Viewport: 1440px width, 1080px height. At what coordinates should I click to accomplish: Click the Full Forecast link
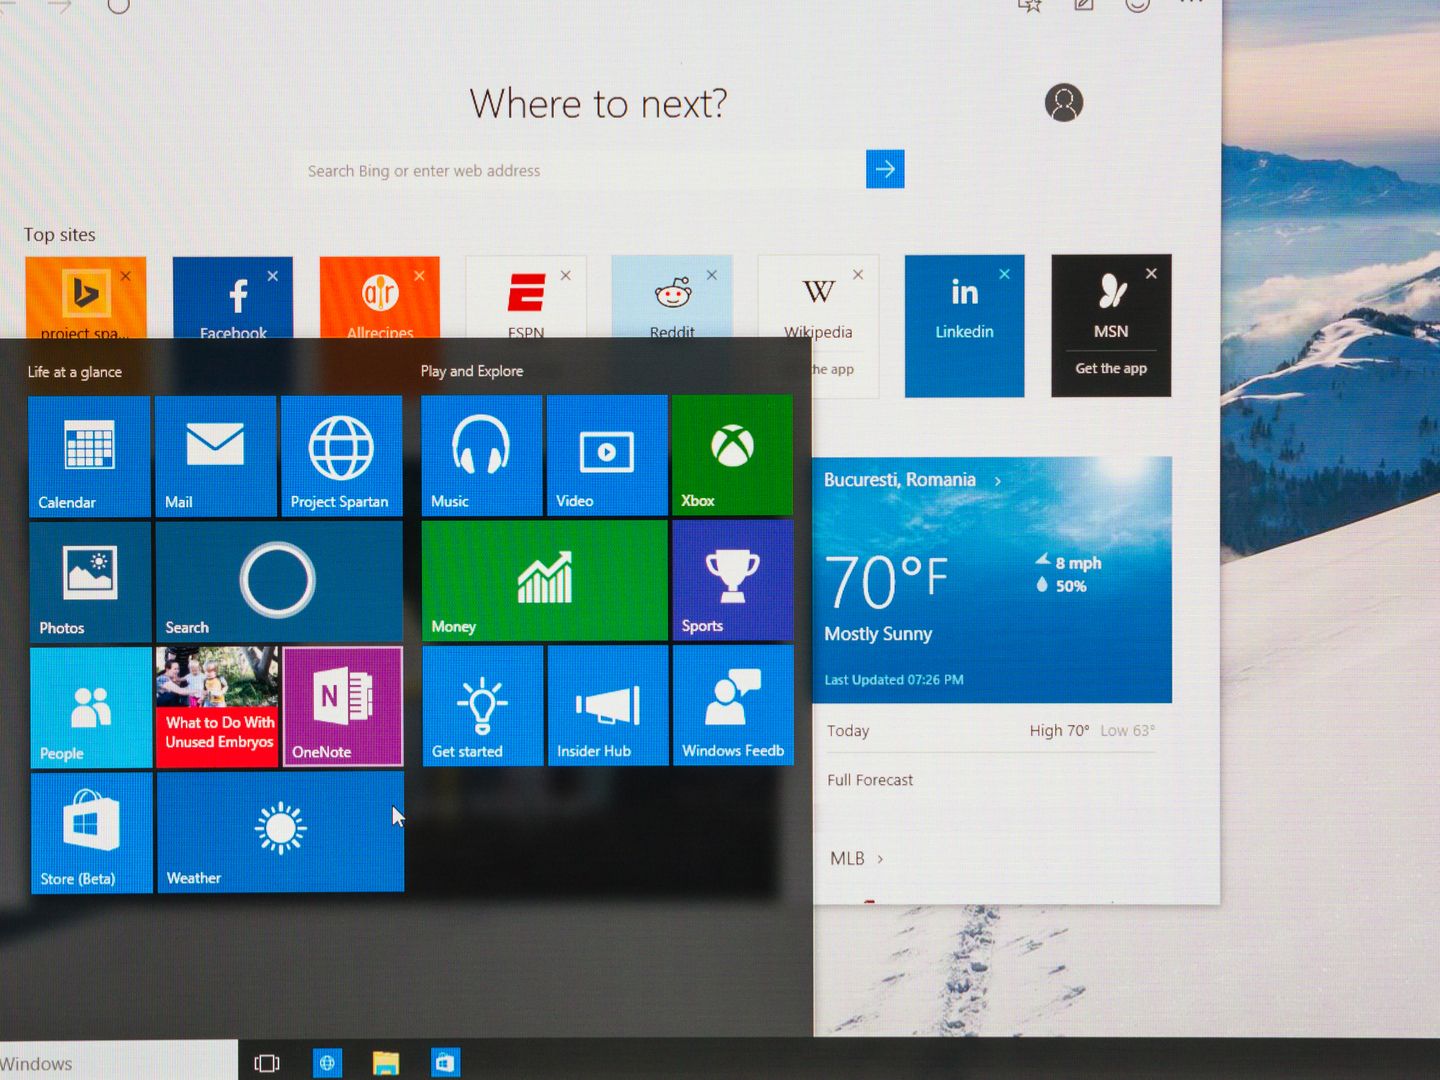click(x=870, y=780)
